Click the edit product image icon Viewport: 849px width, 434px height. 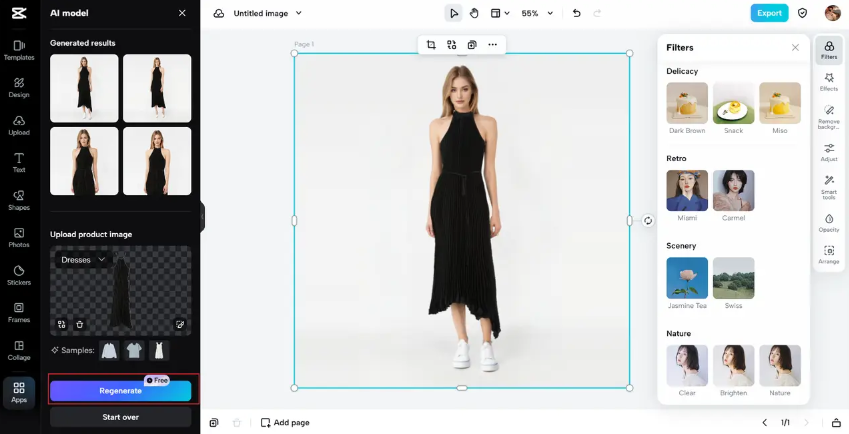tap(180, 324)
